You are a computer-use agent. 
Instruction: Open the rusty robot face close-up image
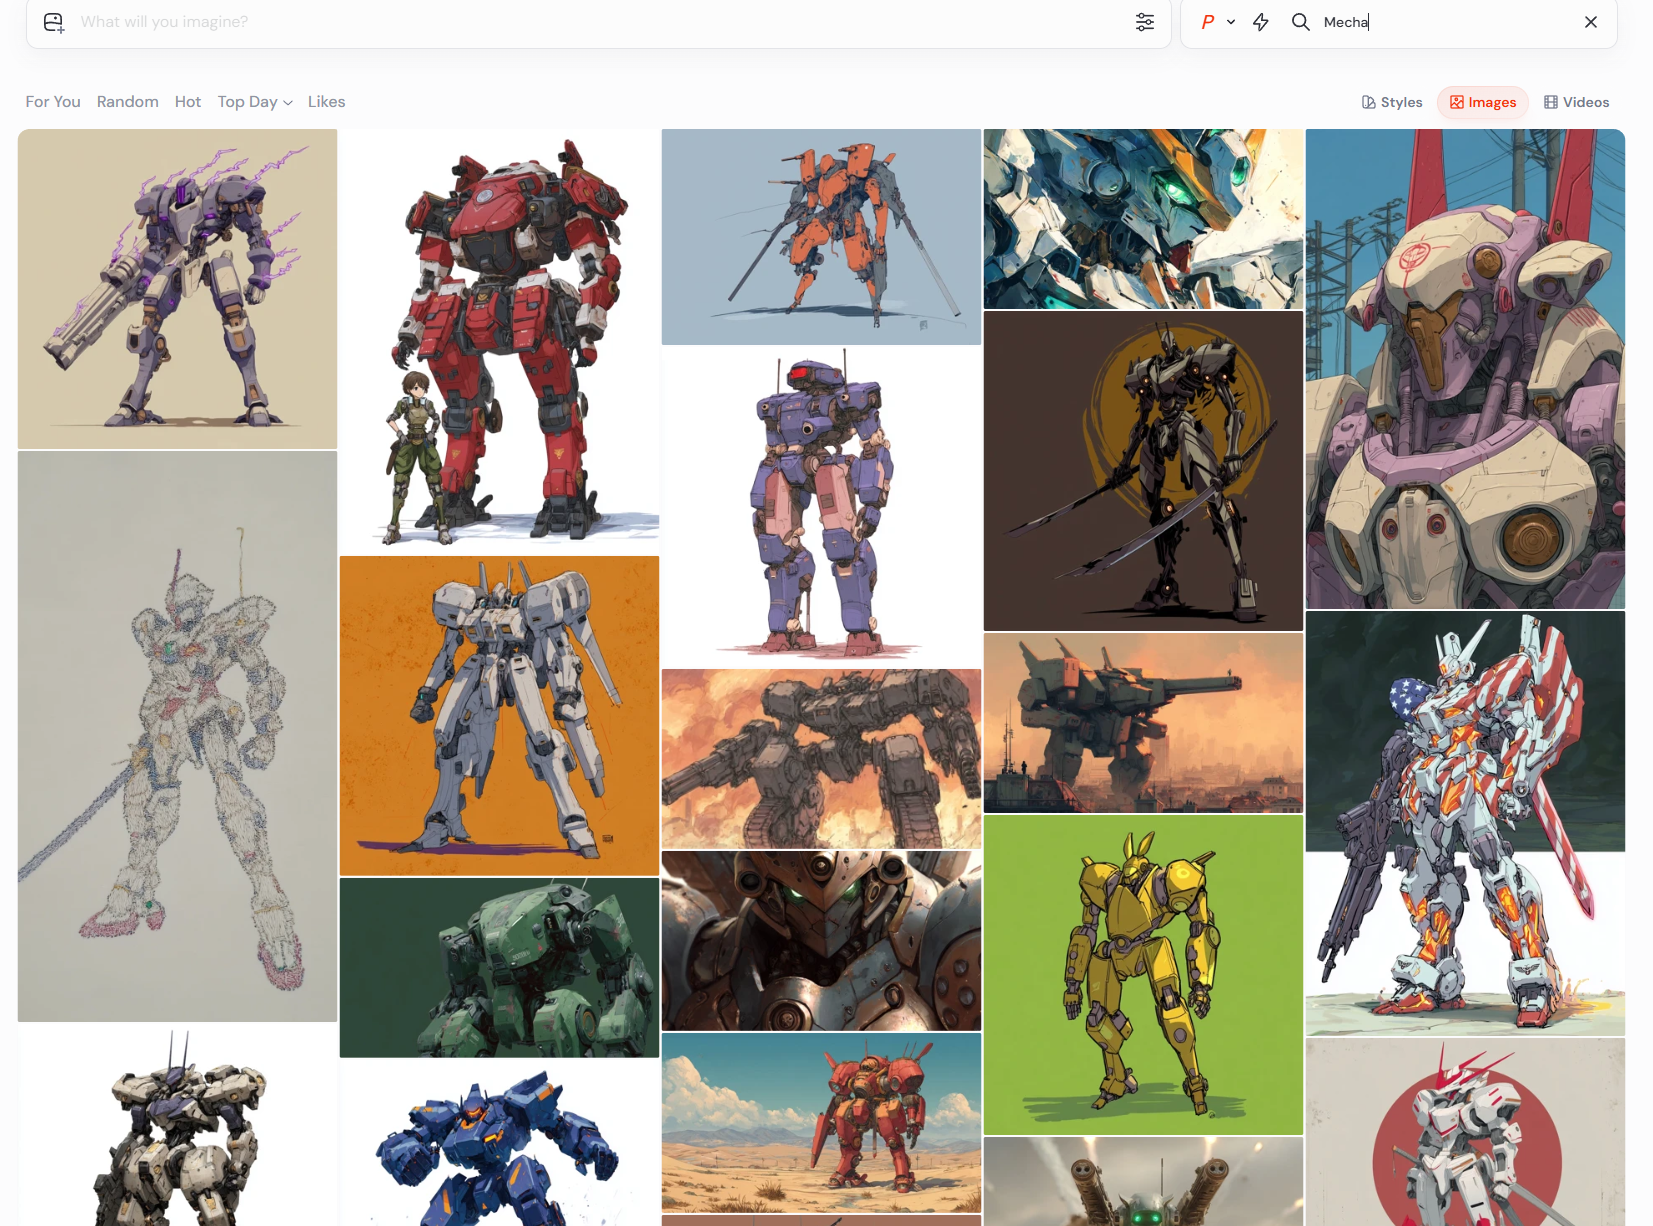pos(822,941)
